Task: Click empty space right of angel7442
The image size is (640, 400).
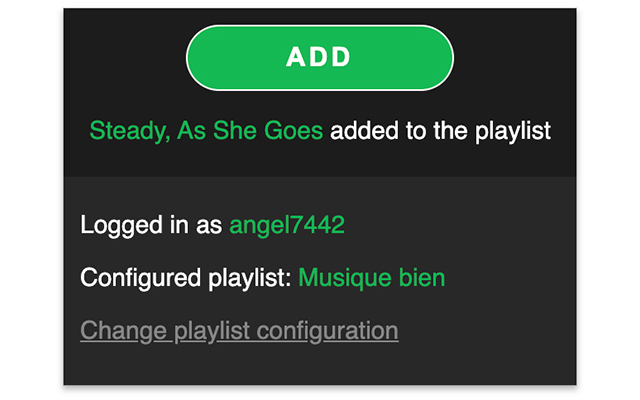Action: click(x=460, y=225)
